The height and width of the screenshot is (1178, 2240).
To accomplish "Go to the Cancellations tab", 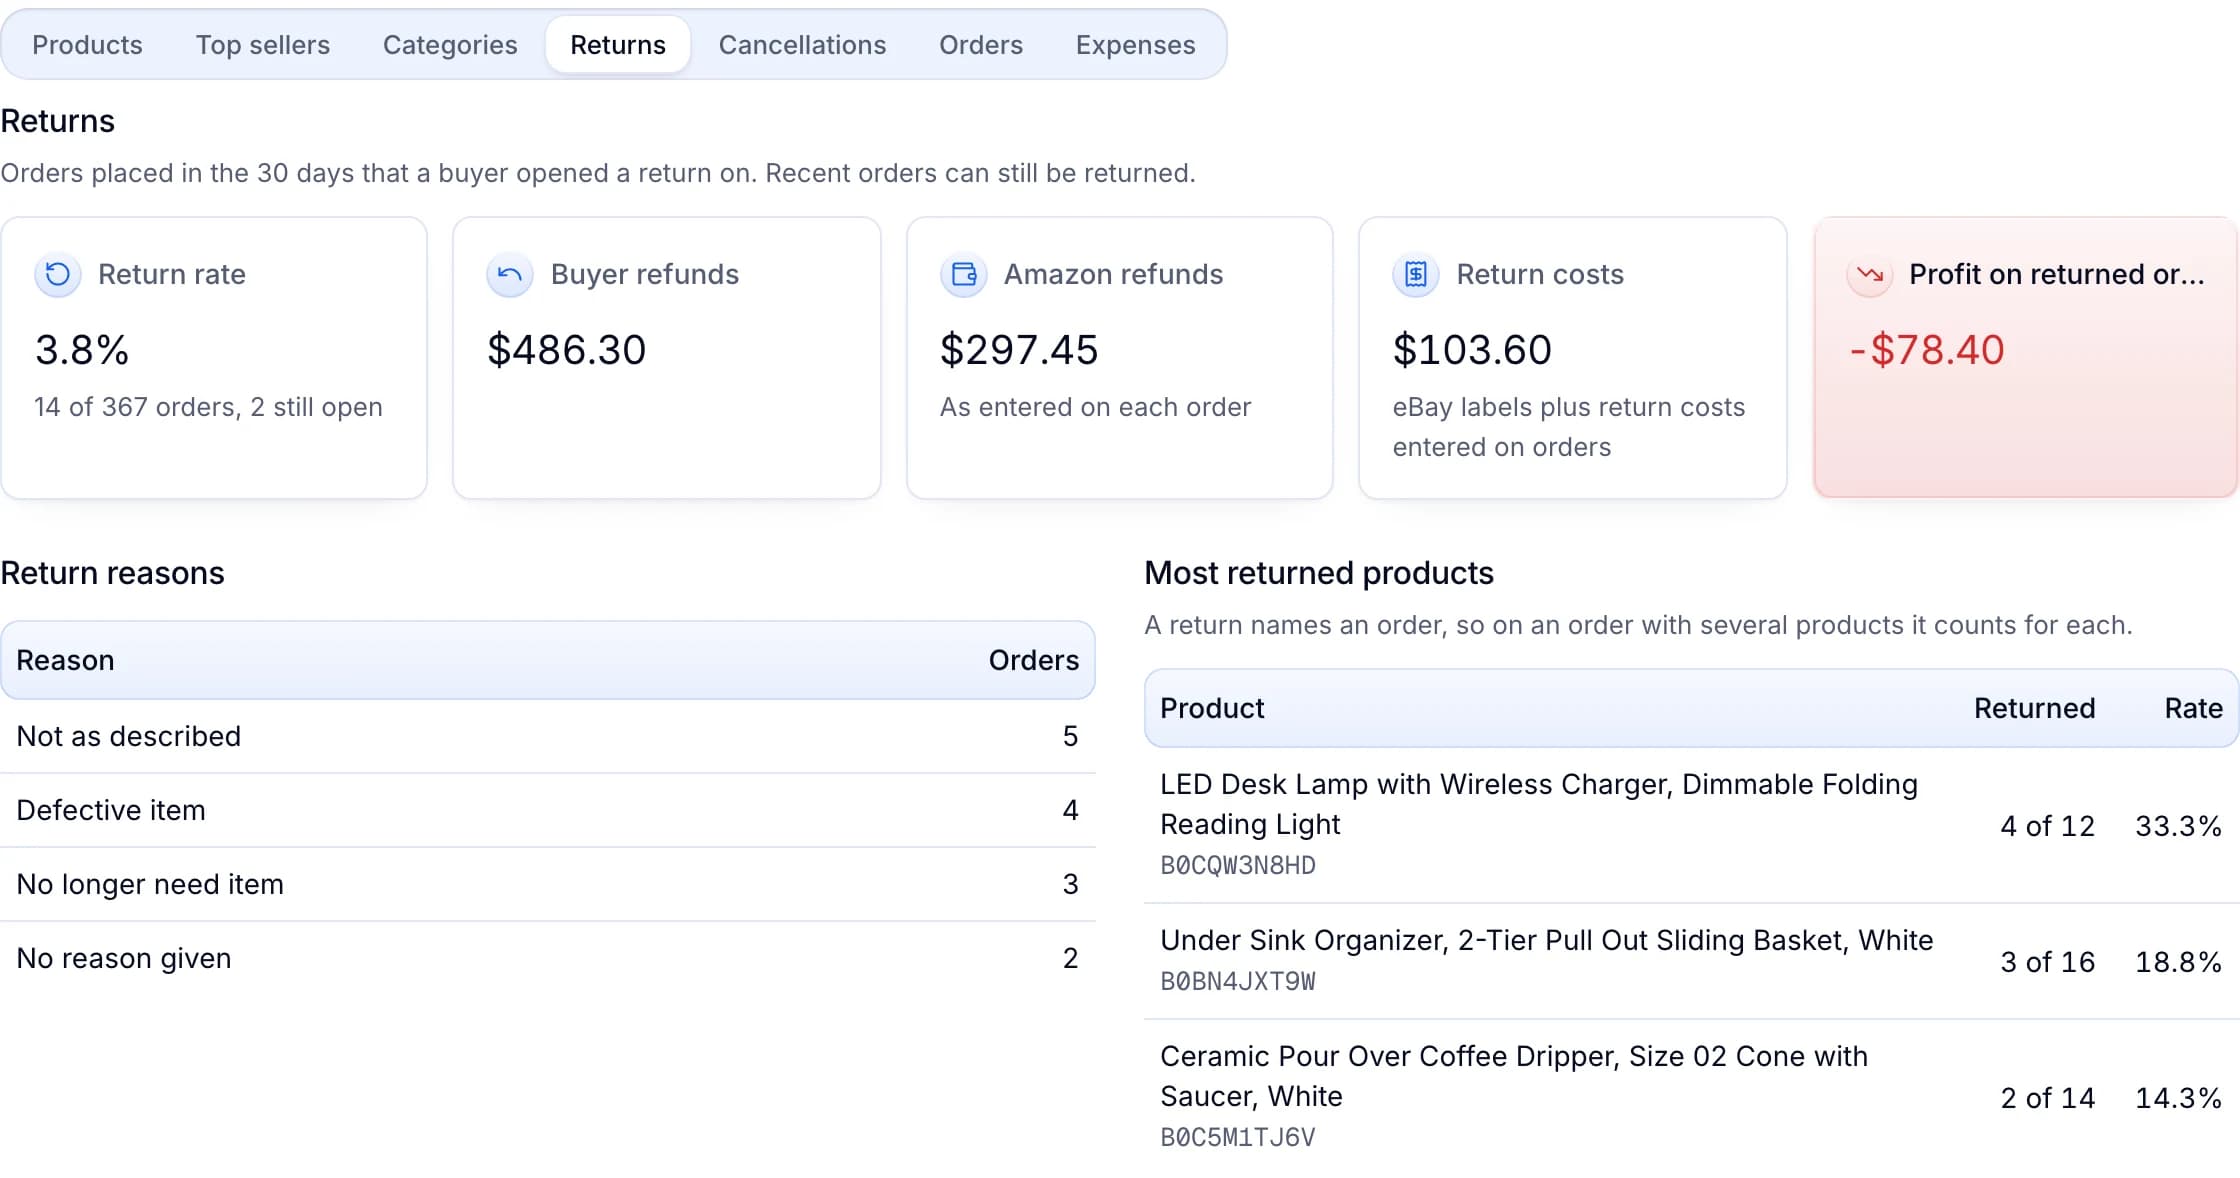I will (802, 45).
